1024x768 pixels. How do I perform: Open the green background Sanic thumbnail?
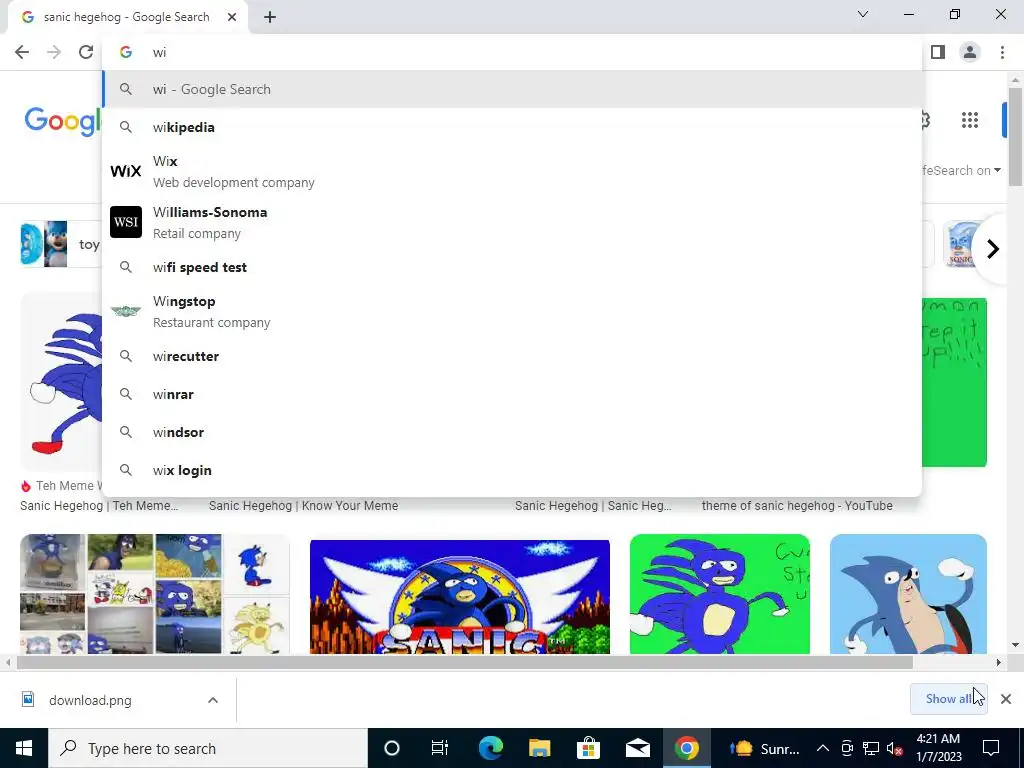[720, 594]
